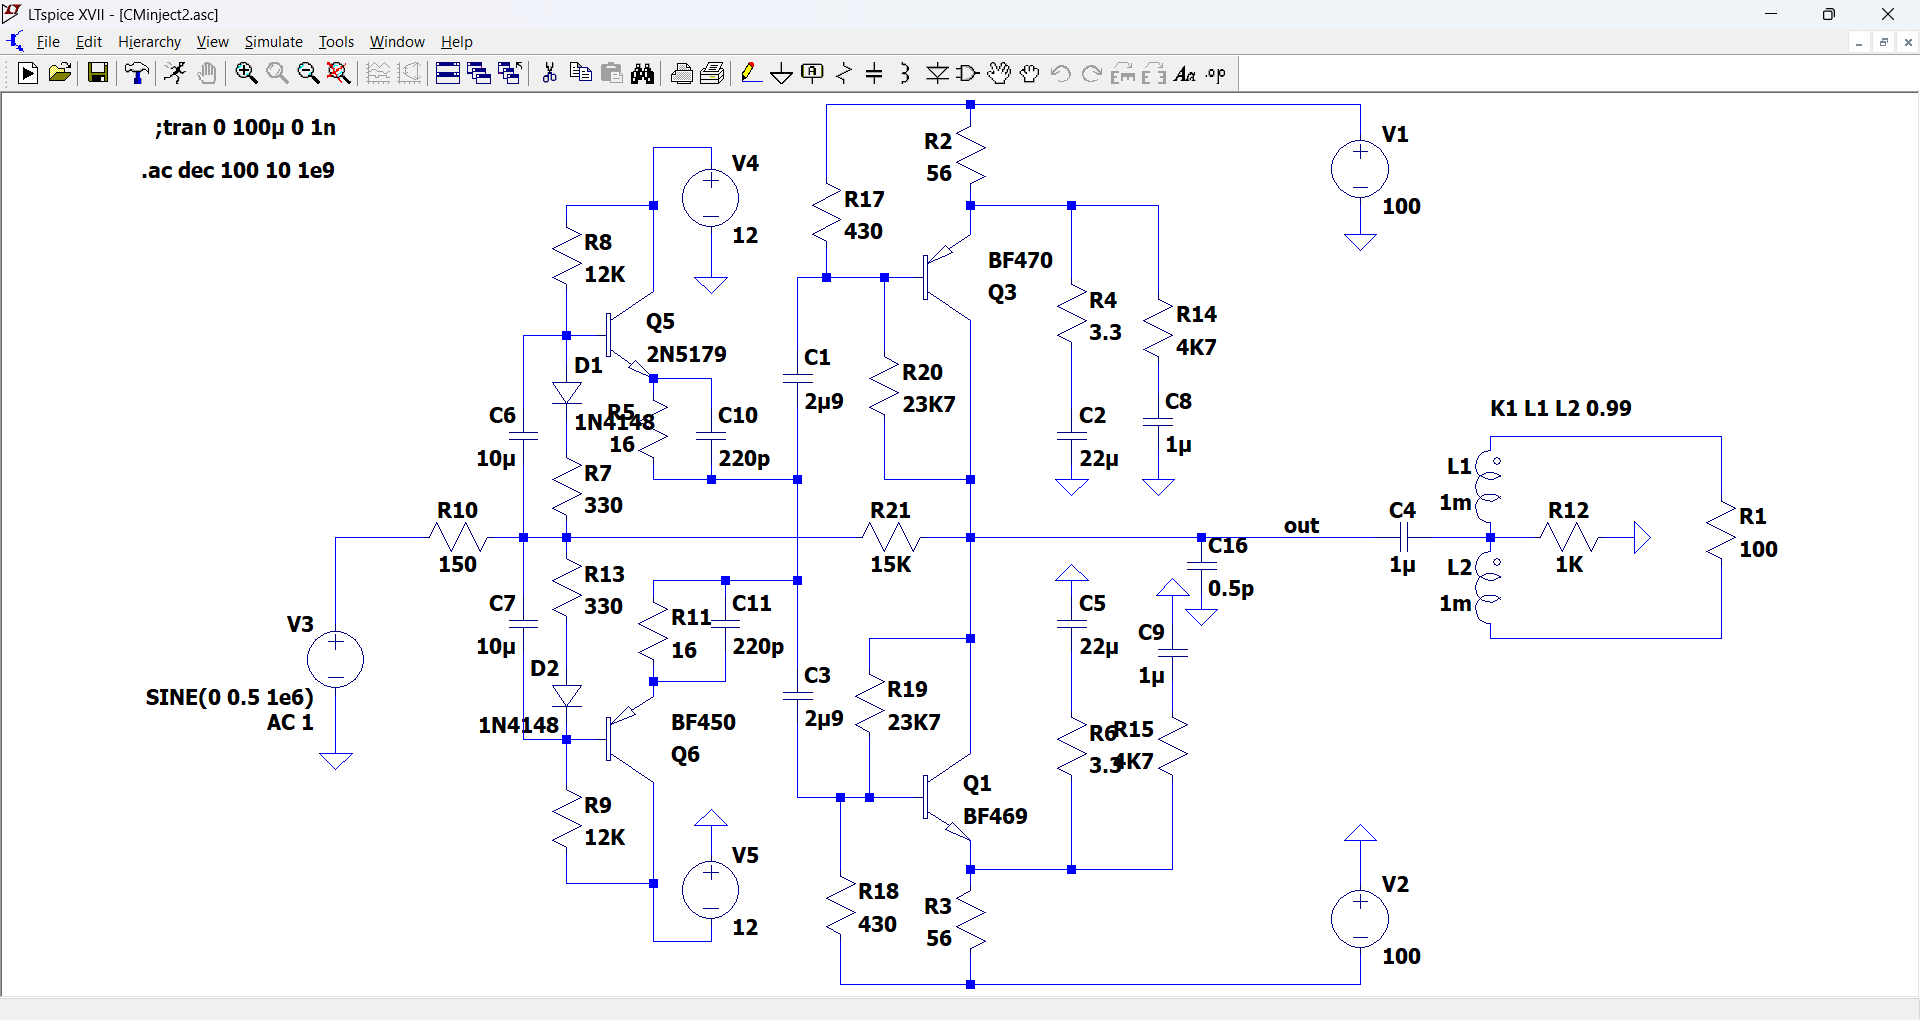Open the Hierarchy menu
Viewport: 1920px width, 1020px height.
149,42
